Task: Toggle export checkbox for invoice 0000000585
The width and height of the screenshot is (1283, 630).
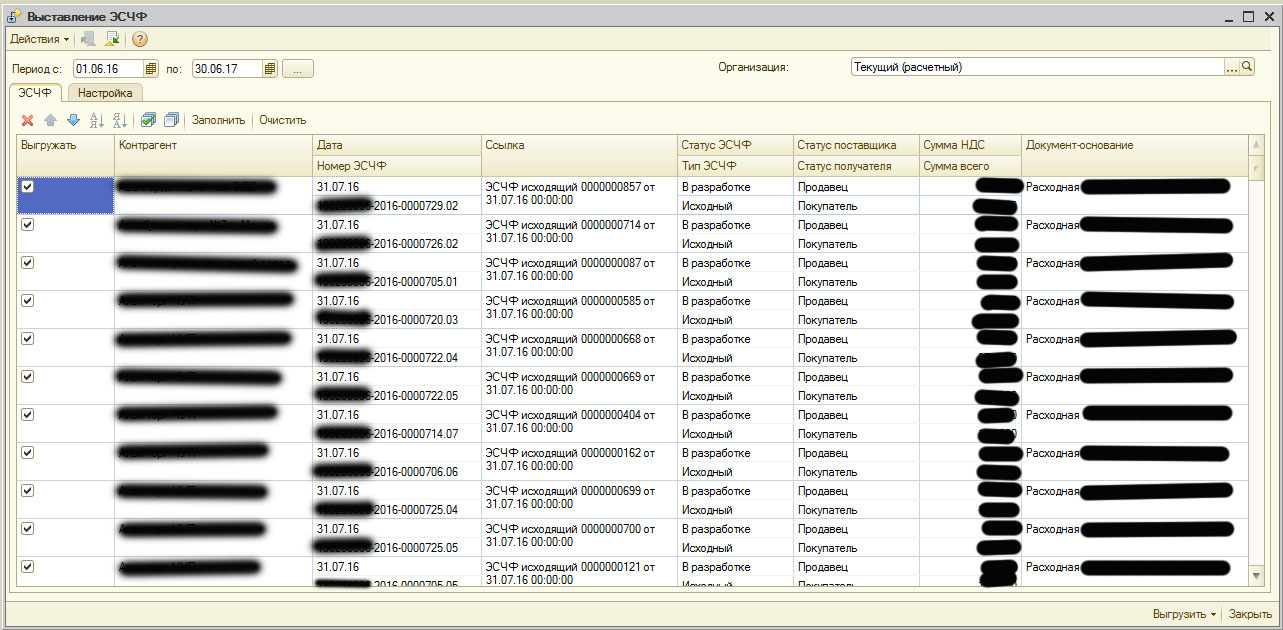Action: coord(28,301)
